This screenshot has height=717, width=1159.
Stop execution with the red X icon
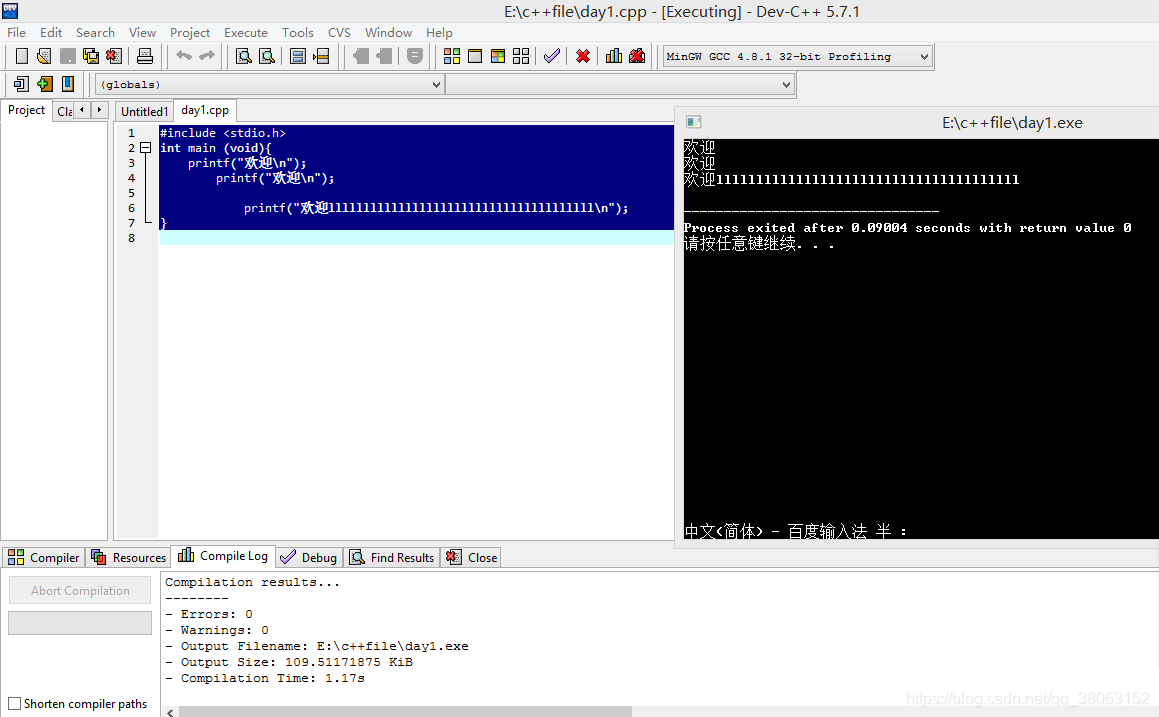583,56
